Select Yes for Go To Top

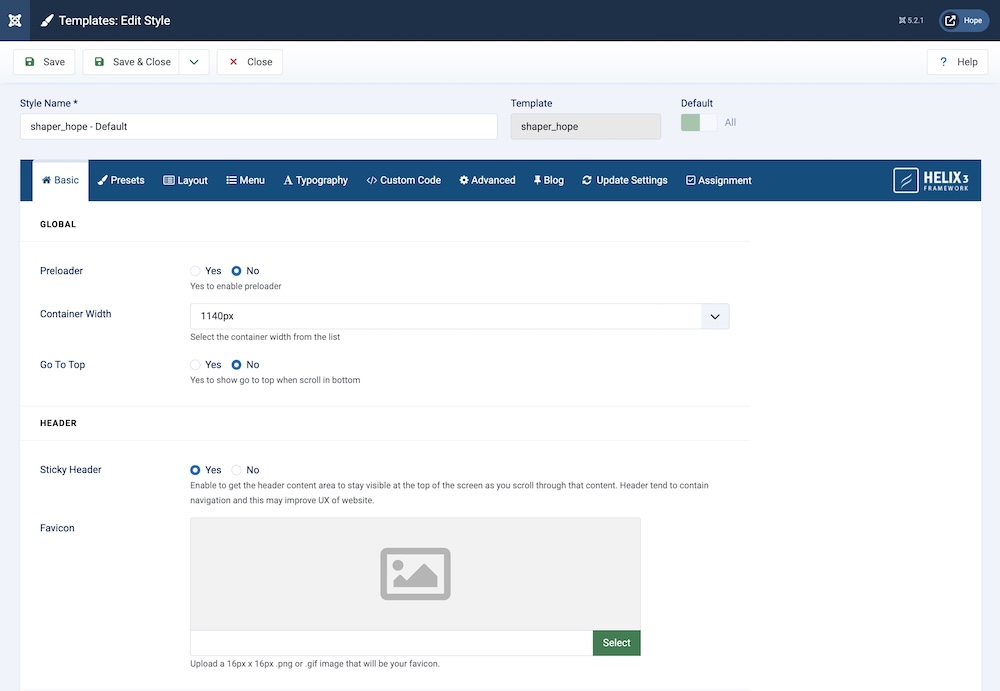tap(196, 365)
